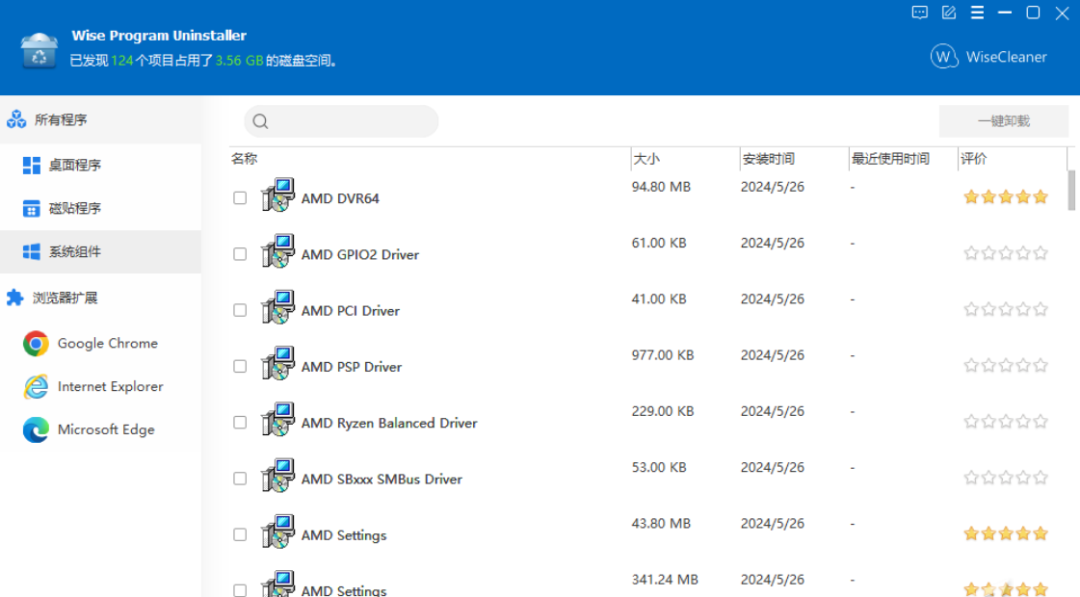
Task: Click the Wise Program Uninstaller trash logo
Action: point(39,50)
